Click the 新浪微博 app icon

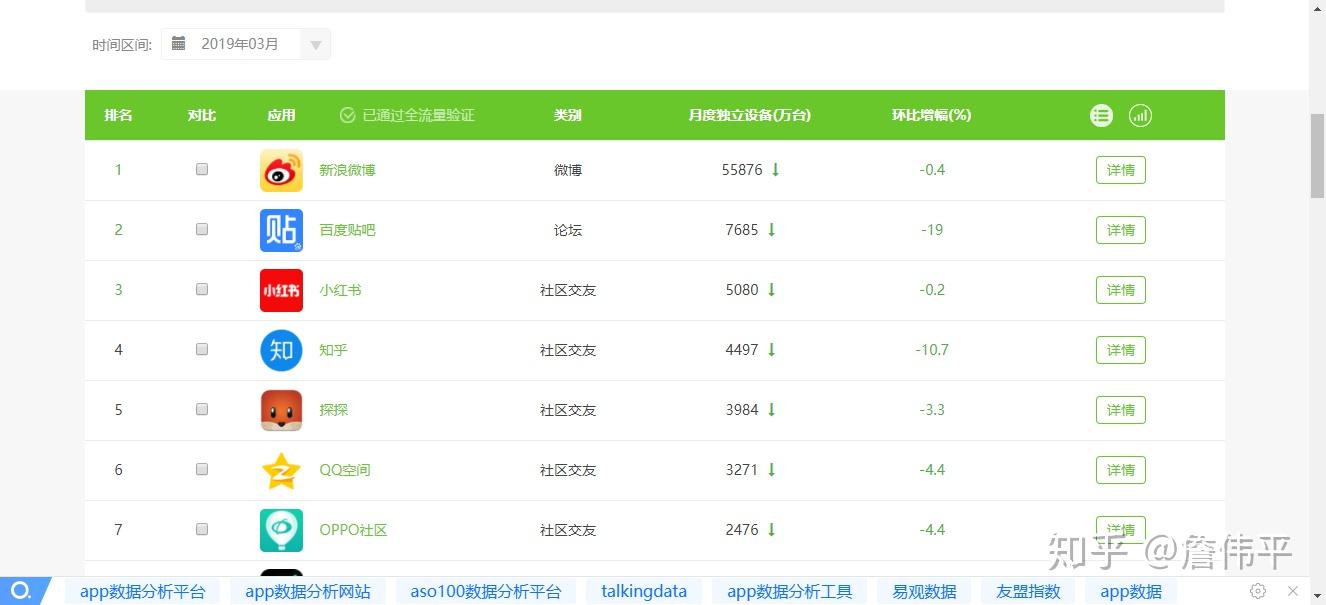[x=281, y=170]
